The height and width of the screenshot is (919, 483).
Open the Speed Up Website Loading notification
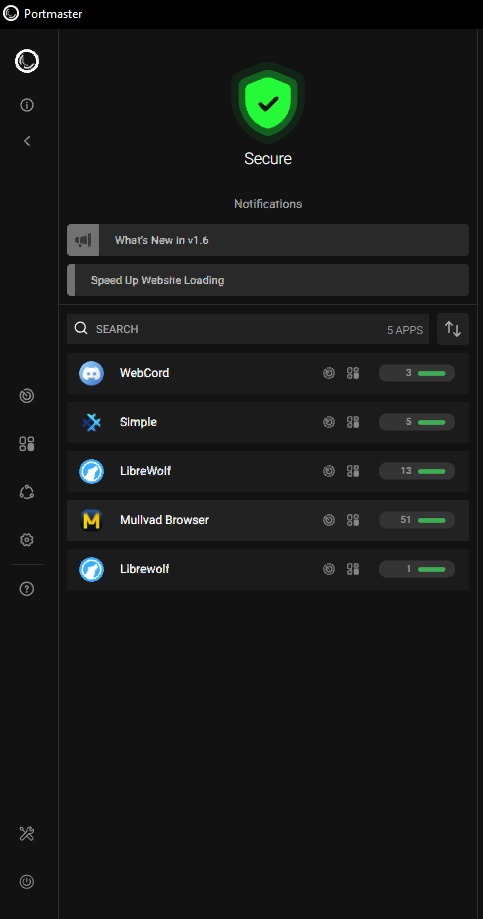coord(268,280)
